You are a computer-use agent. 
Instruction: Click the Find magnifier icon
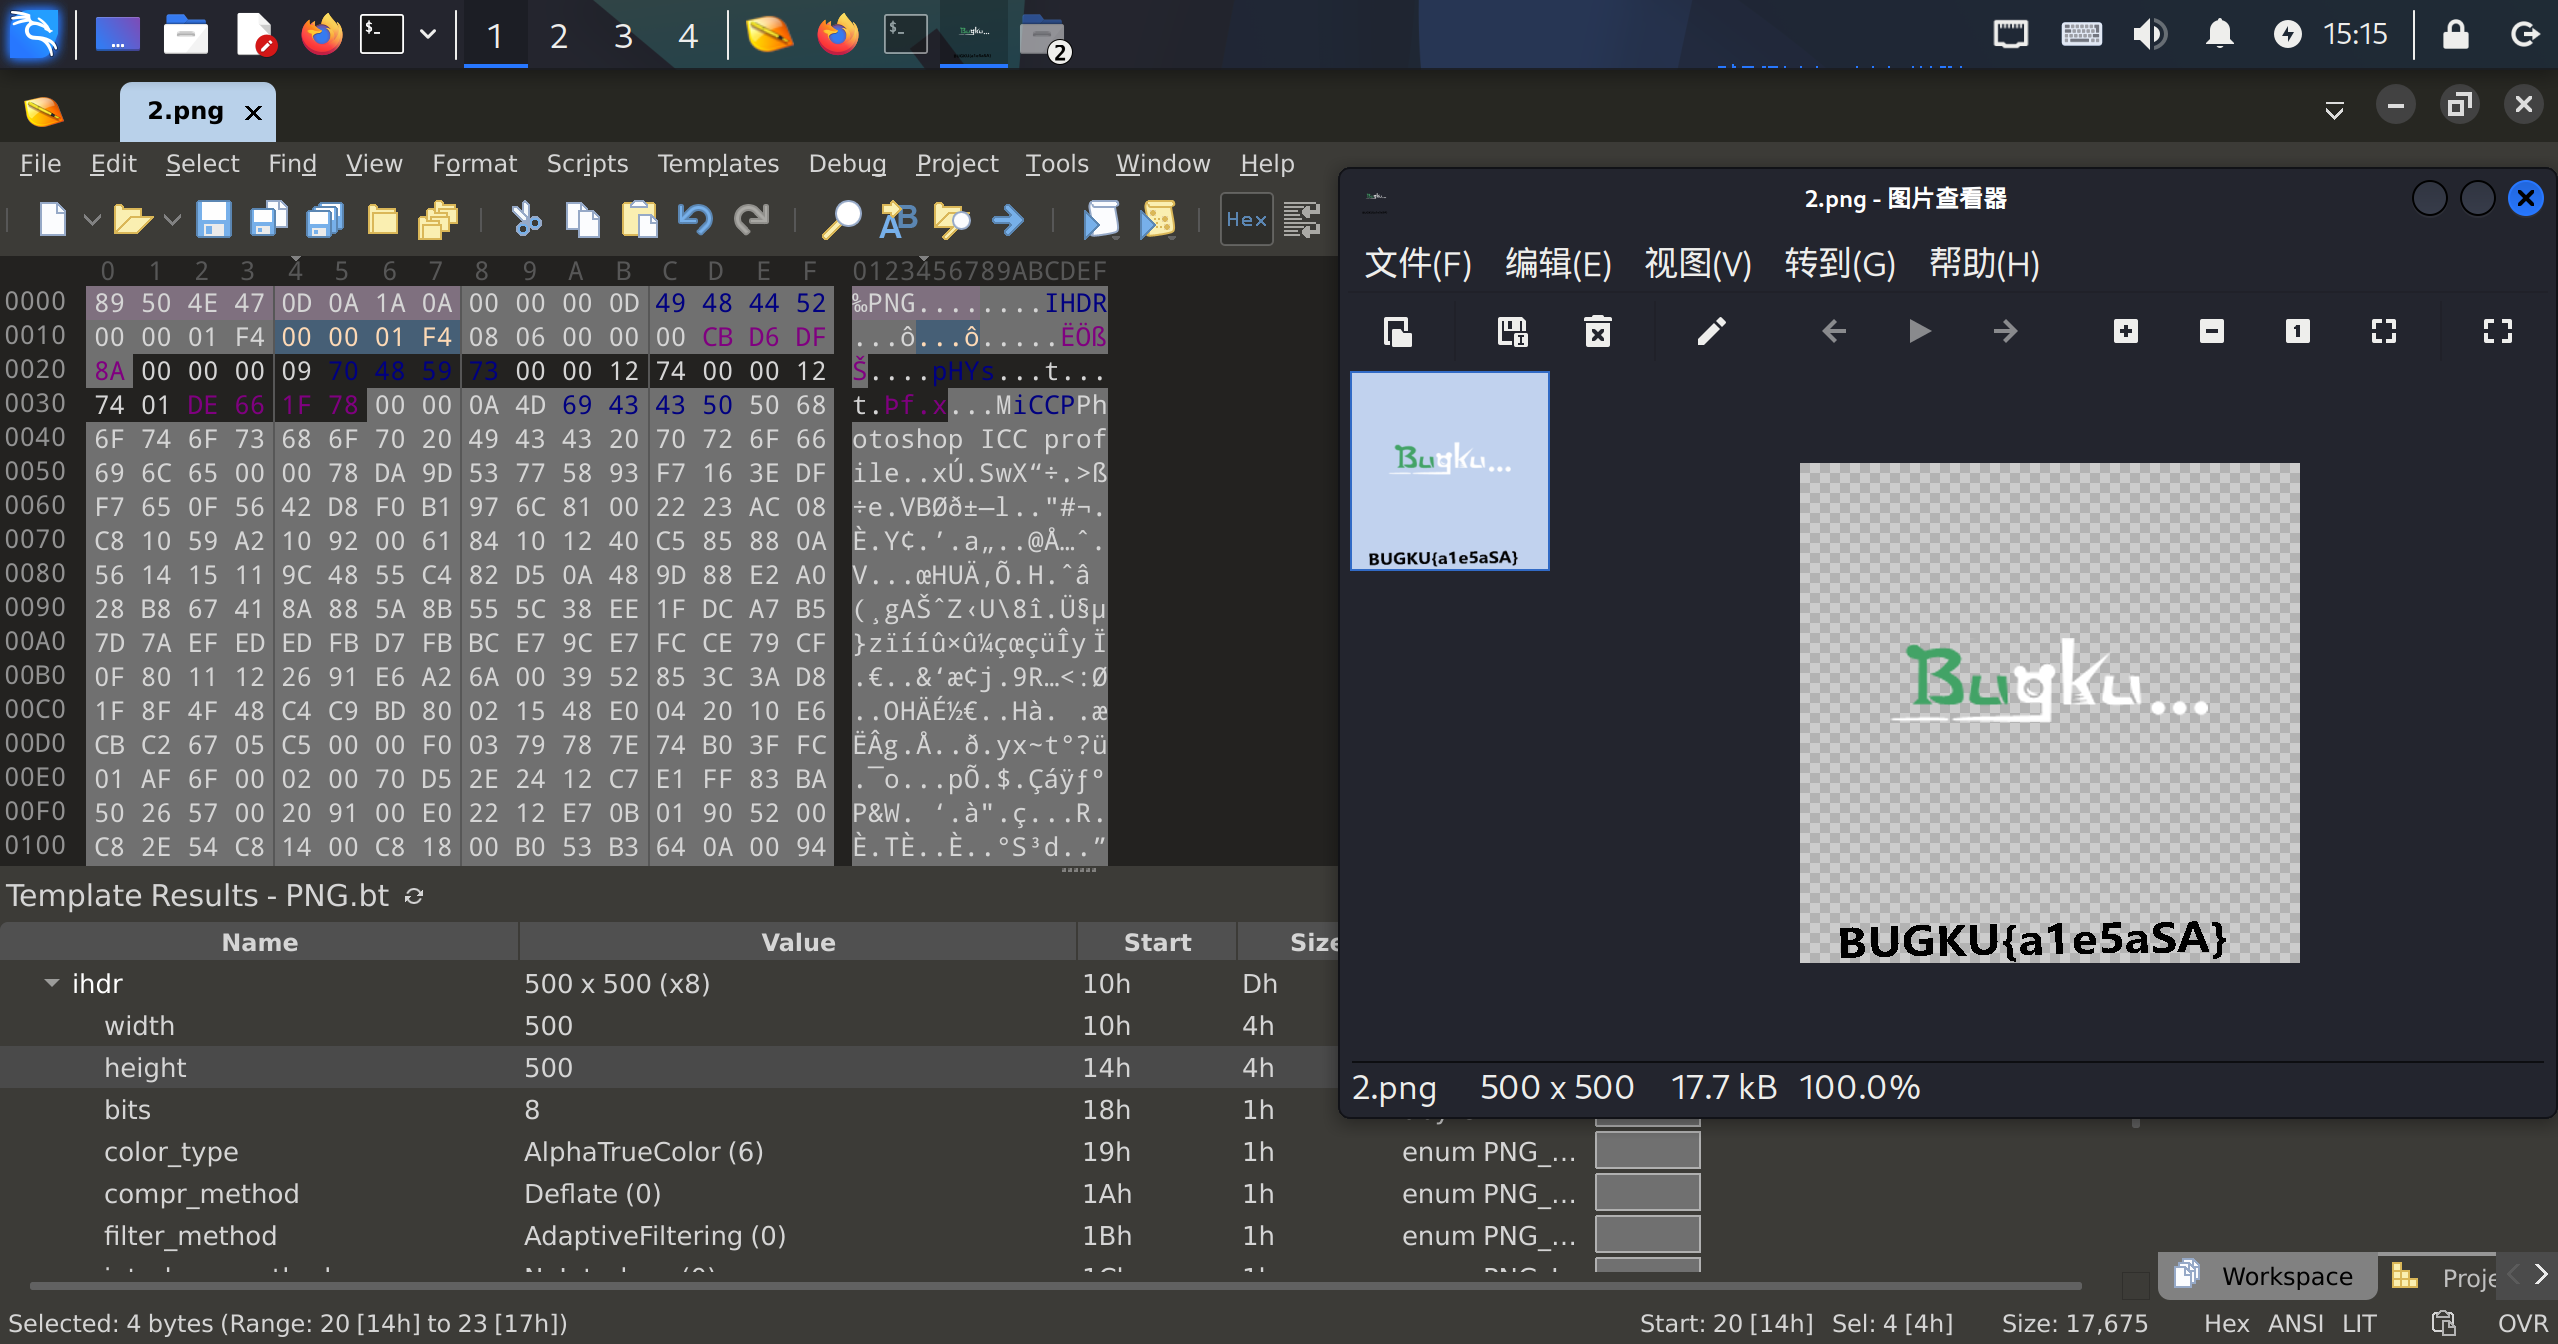pos(841,219)
